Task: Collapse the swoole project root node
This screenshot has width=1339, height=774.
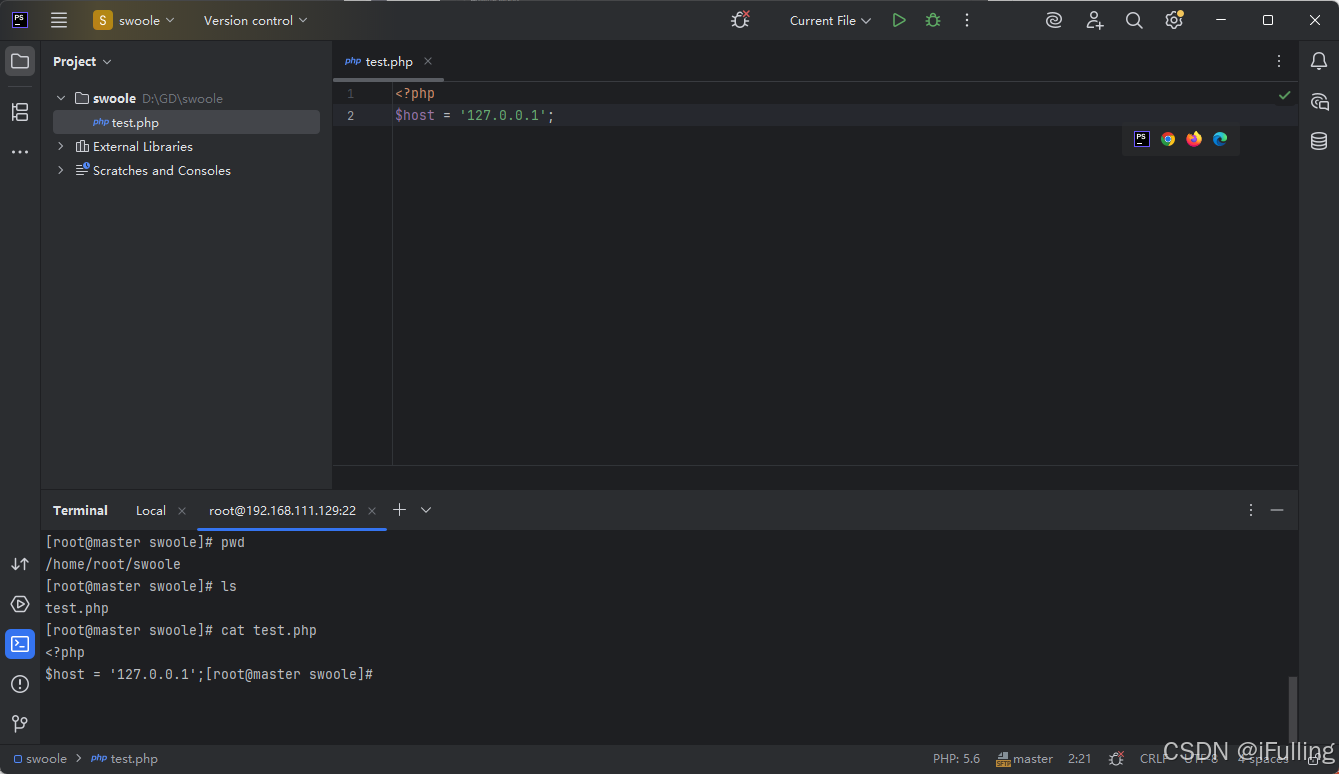Action: click(x=61, y=98)
